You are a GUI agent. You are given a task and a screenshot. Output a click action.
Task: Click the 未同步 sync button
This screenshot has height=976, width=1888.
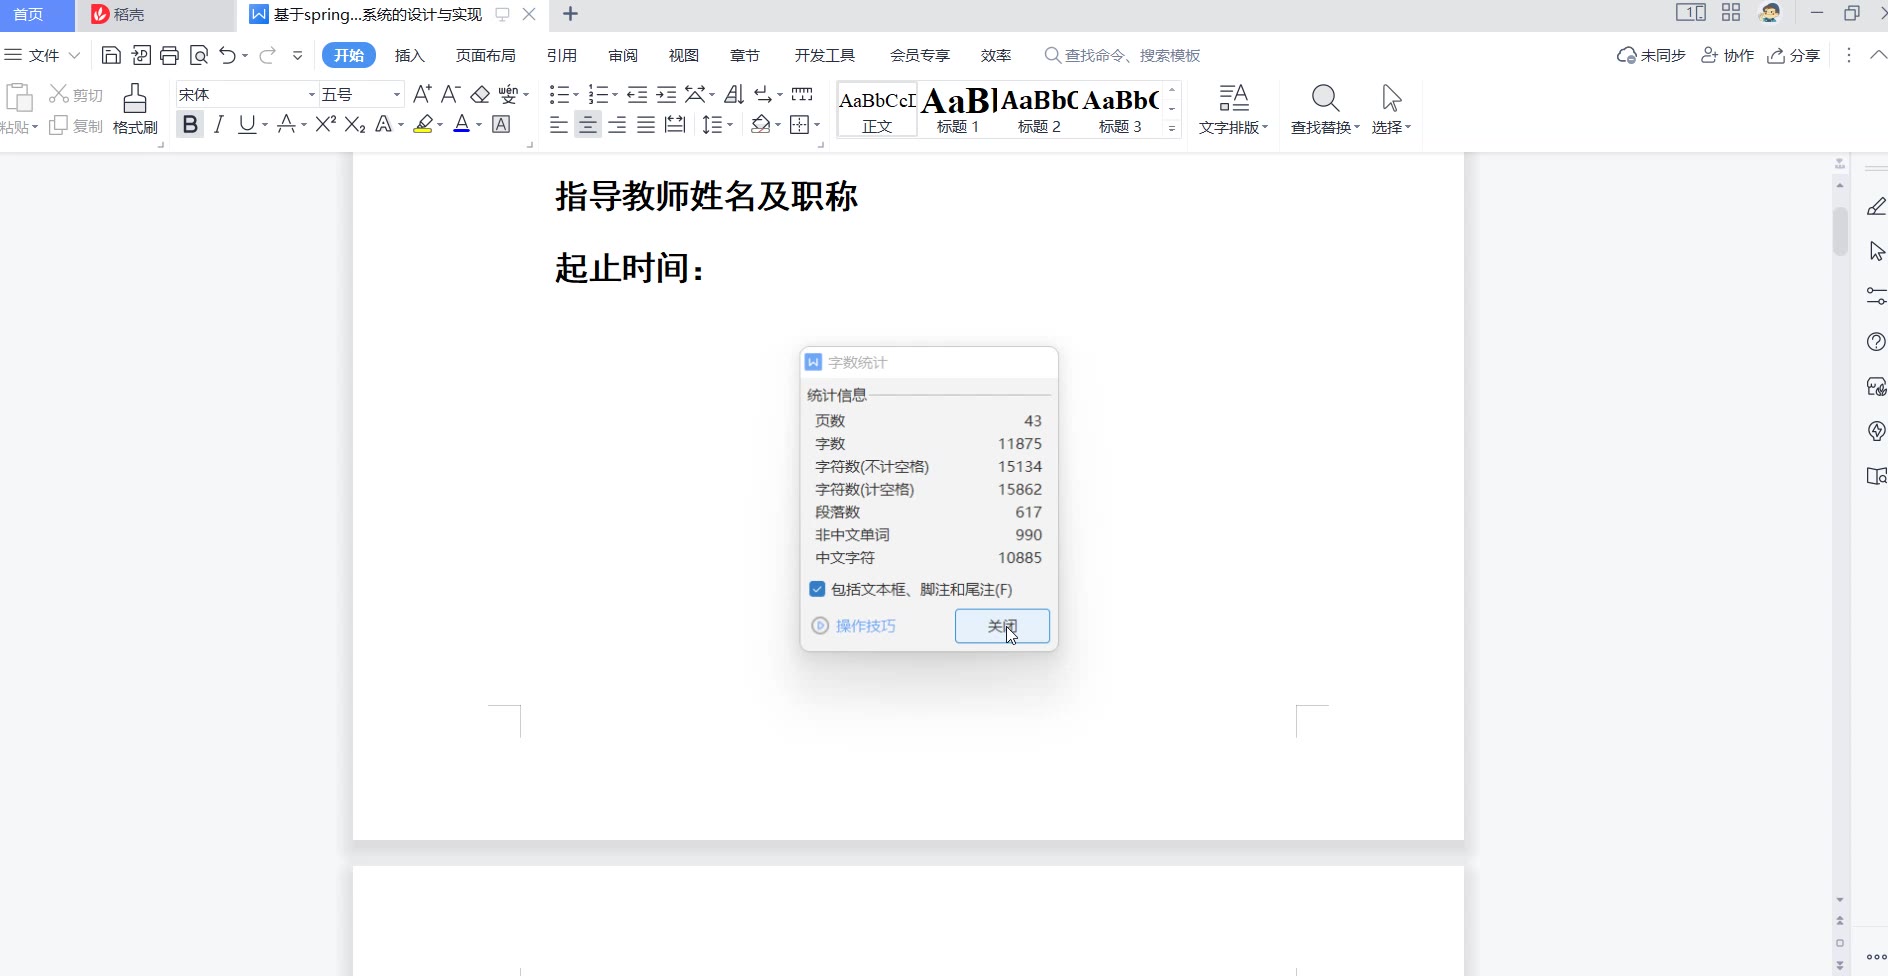[x=1652, y=55]
